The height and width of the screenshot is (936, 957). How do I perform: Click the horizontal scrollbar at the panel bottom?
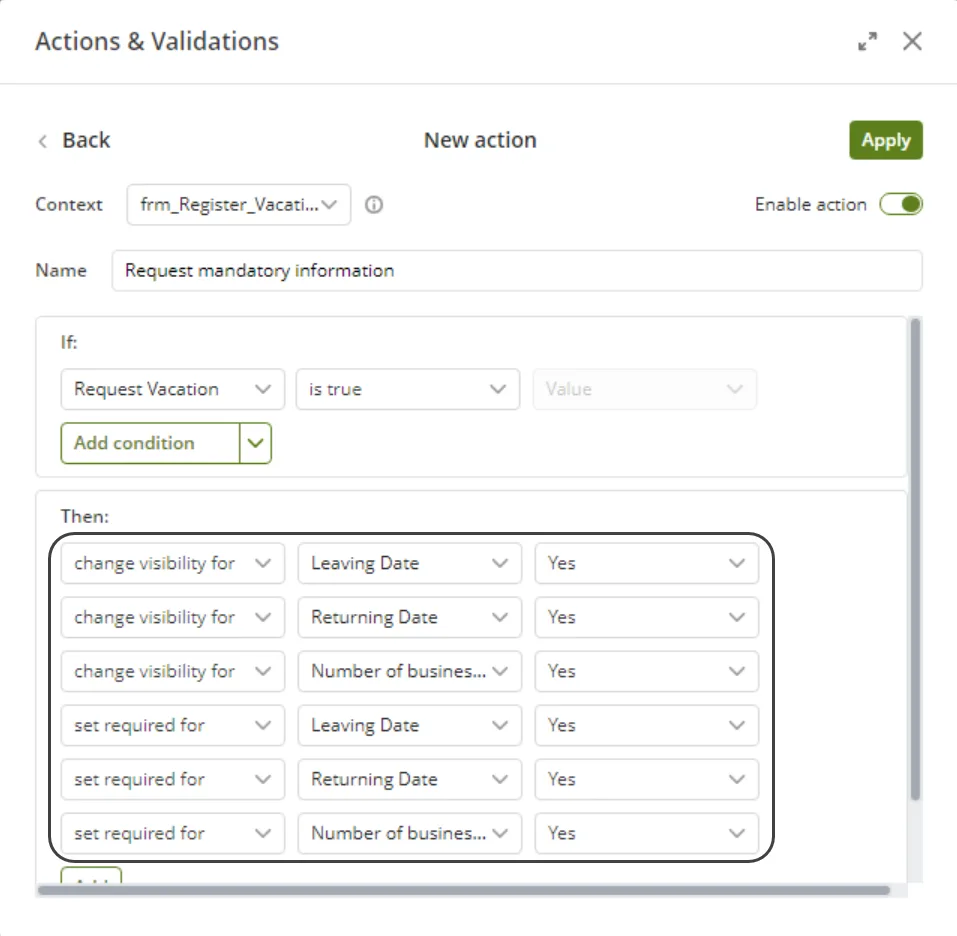point(463,890)
